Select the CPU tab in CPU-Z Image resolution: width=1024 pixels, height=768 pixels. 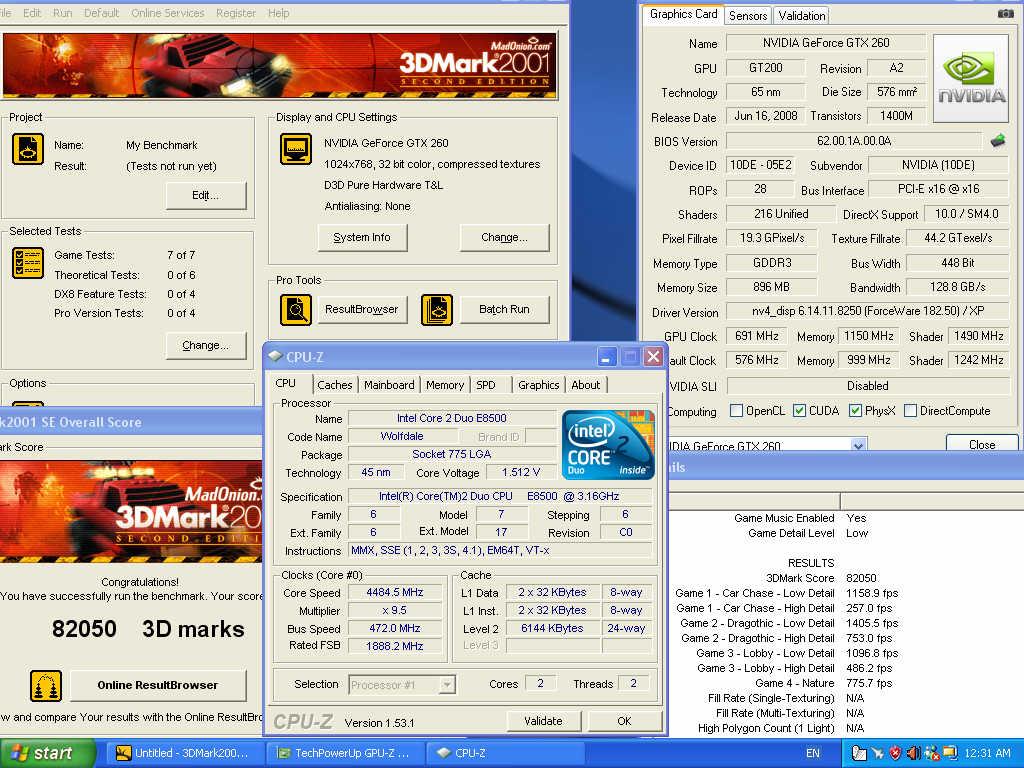285,383
